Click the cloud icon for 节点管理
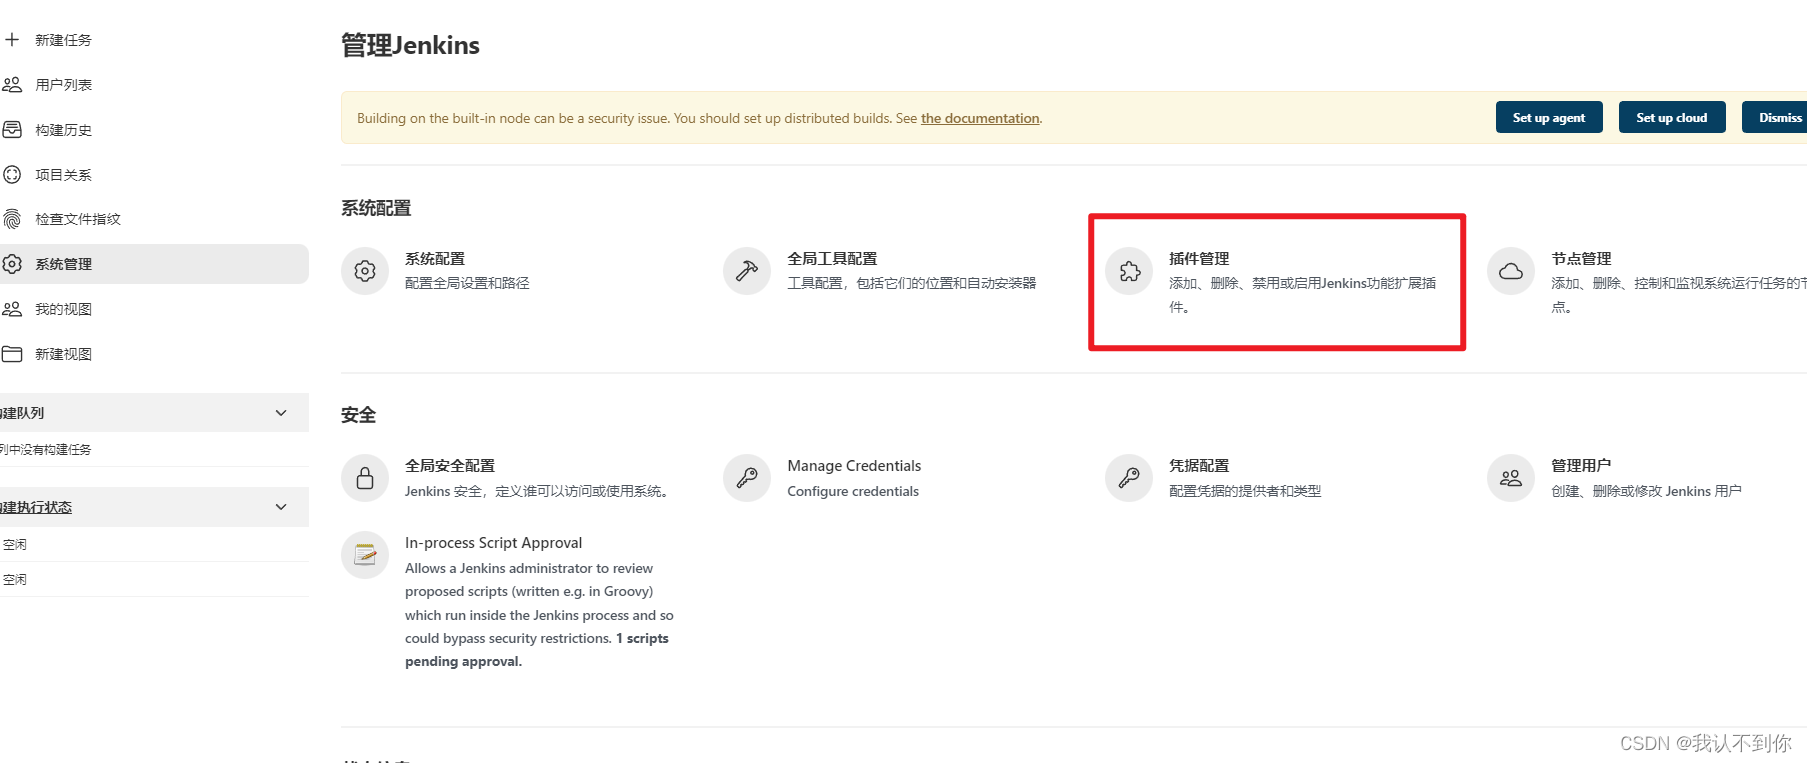 coord(1511,271)
